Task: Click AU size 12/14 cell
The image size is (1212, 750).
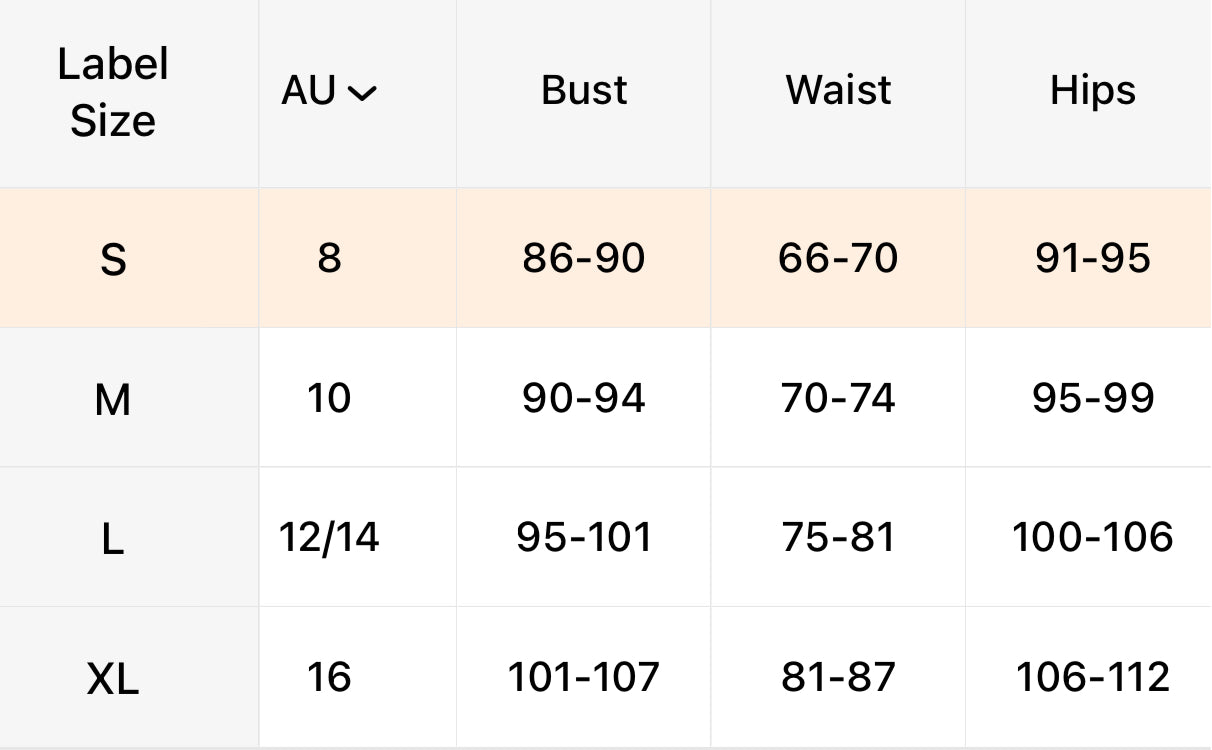Action: coord(329,538)
